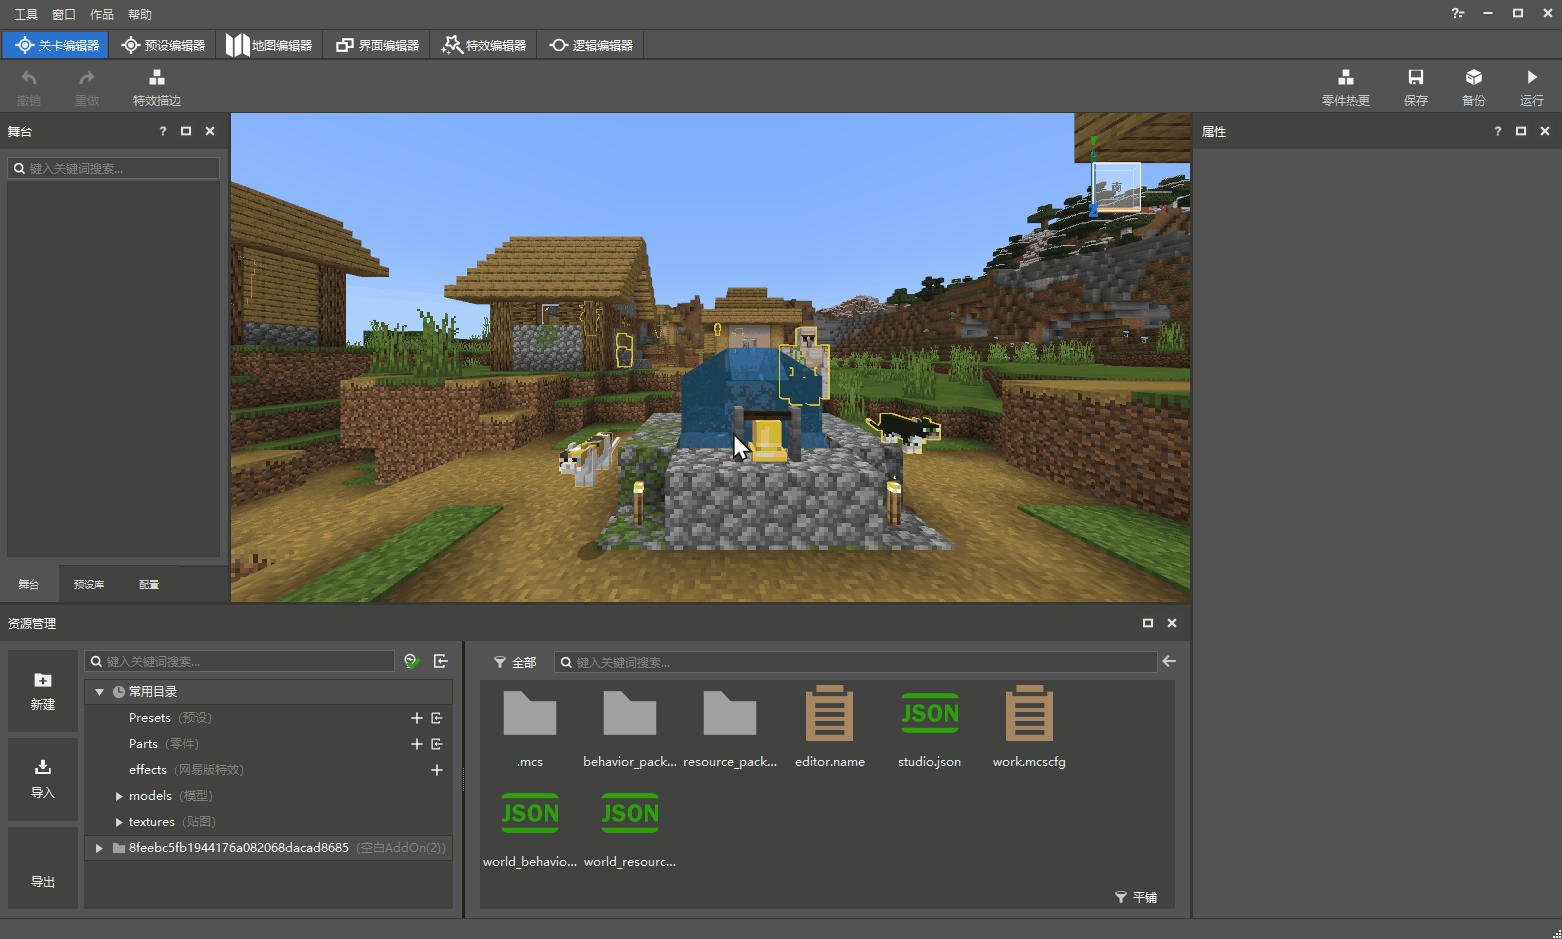Select the 舞台 tab at the panel bottom
1562x939 pixels.
click(29, 584)
